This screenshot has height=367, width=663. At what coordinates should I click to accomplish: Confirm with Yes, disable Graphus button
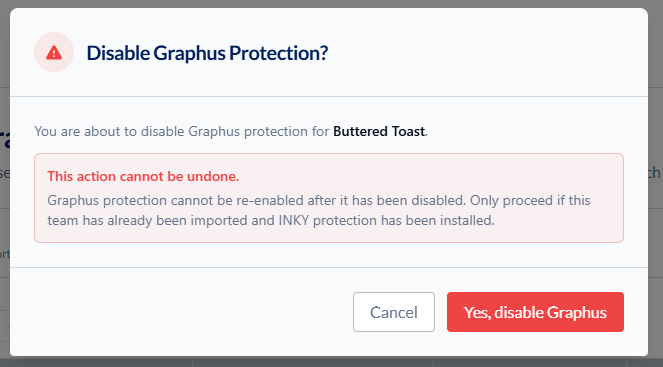pos(535,312)
